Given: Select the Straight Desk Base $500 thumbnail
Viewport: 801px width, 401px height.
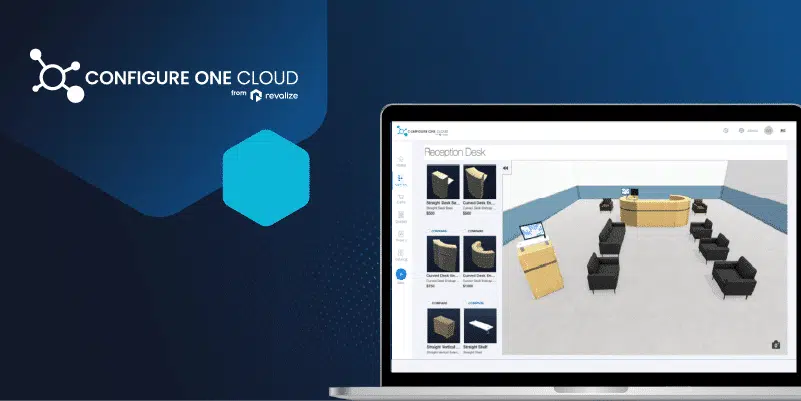Looking at the screenshot, I should 443,181.
